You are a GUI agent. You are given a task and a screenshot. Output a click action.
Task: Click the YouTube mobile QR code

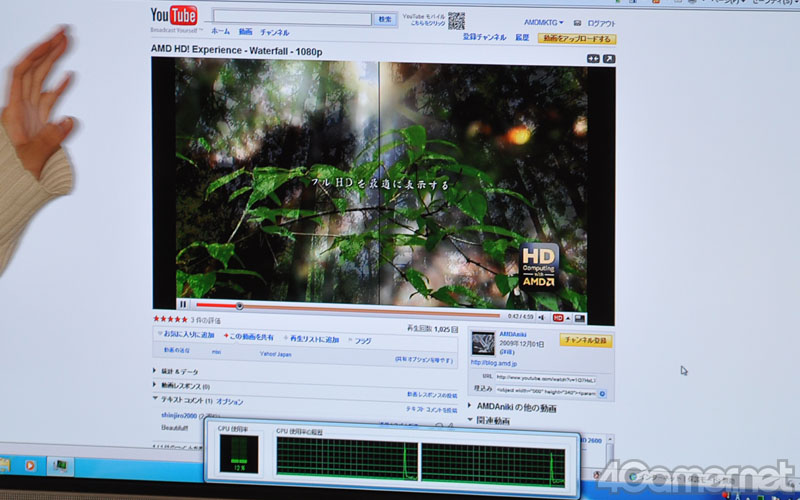[457, 21]
